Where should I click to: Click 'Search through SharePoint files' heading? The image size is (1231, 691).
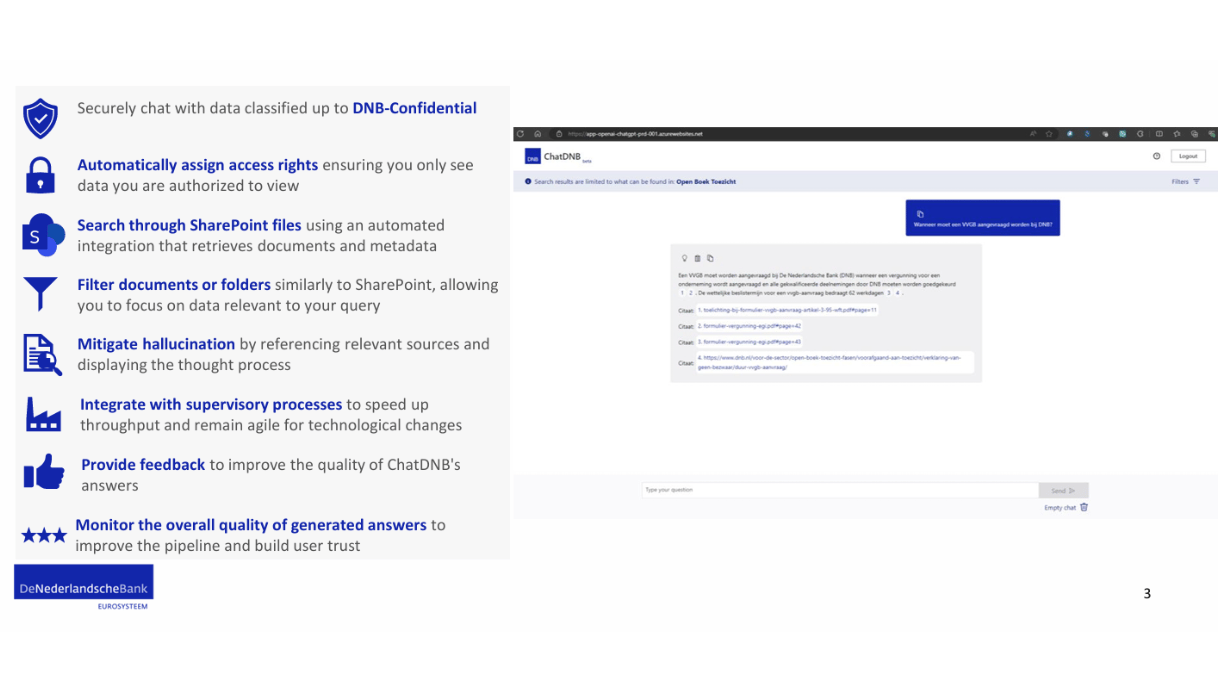189,225
